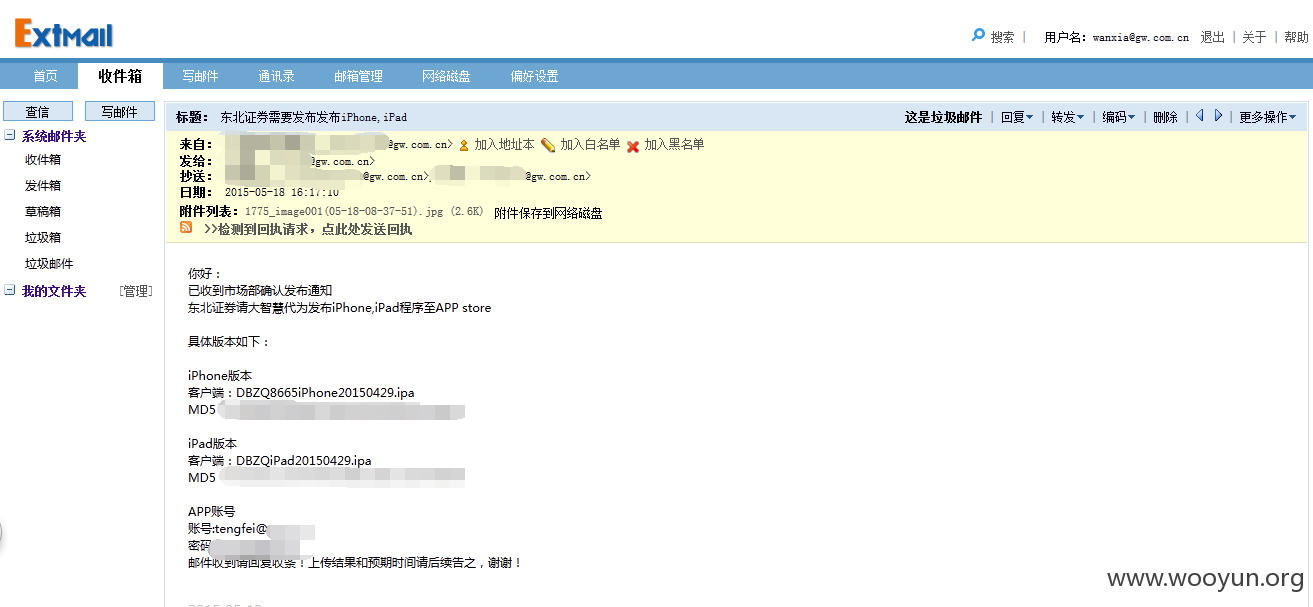
Task: Click the [管理] folders link
Action: click(x=135, y=291)
